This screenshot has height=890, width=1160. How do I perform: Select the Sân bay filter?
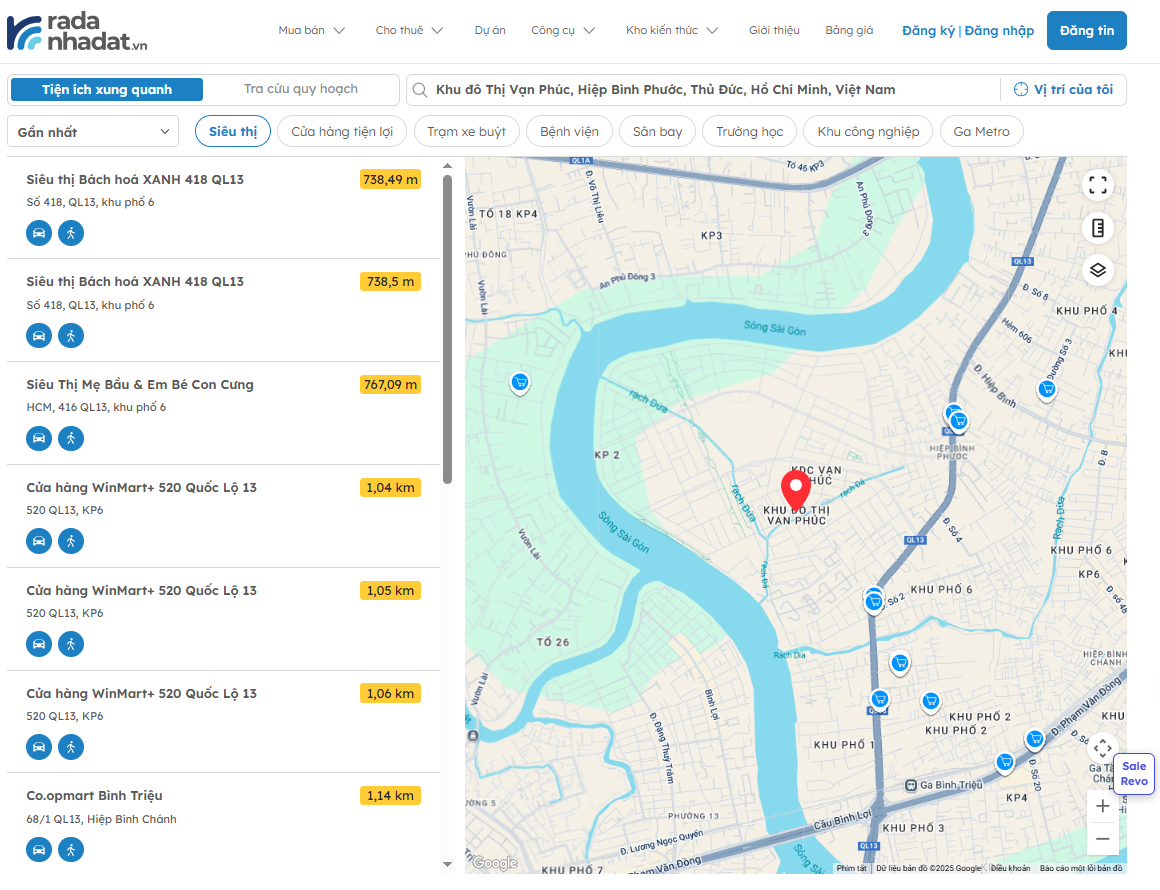pyautogui.click(x=658, y=132)
